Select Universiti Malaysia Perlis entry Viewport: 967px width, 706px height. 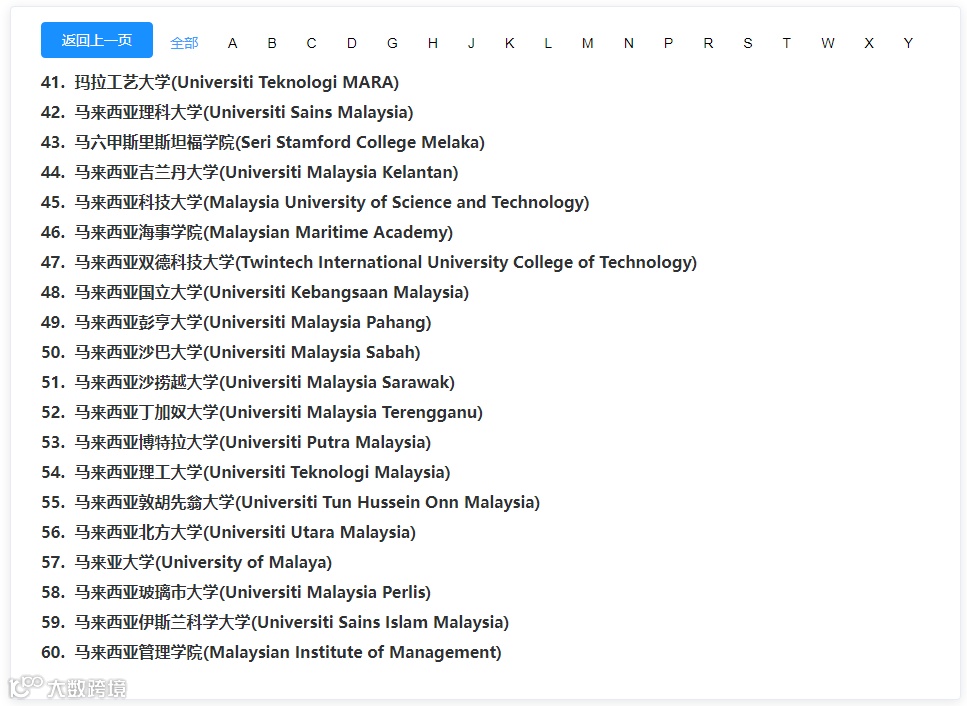pyautogui.click(x=236, y=592)
